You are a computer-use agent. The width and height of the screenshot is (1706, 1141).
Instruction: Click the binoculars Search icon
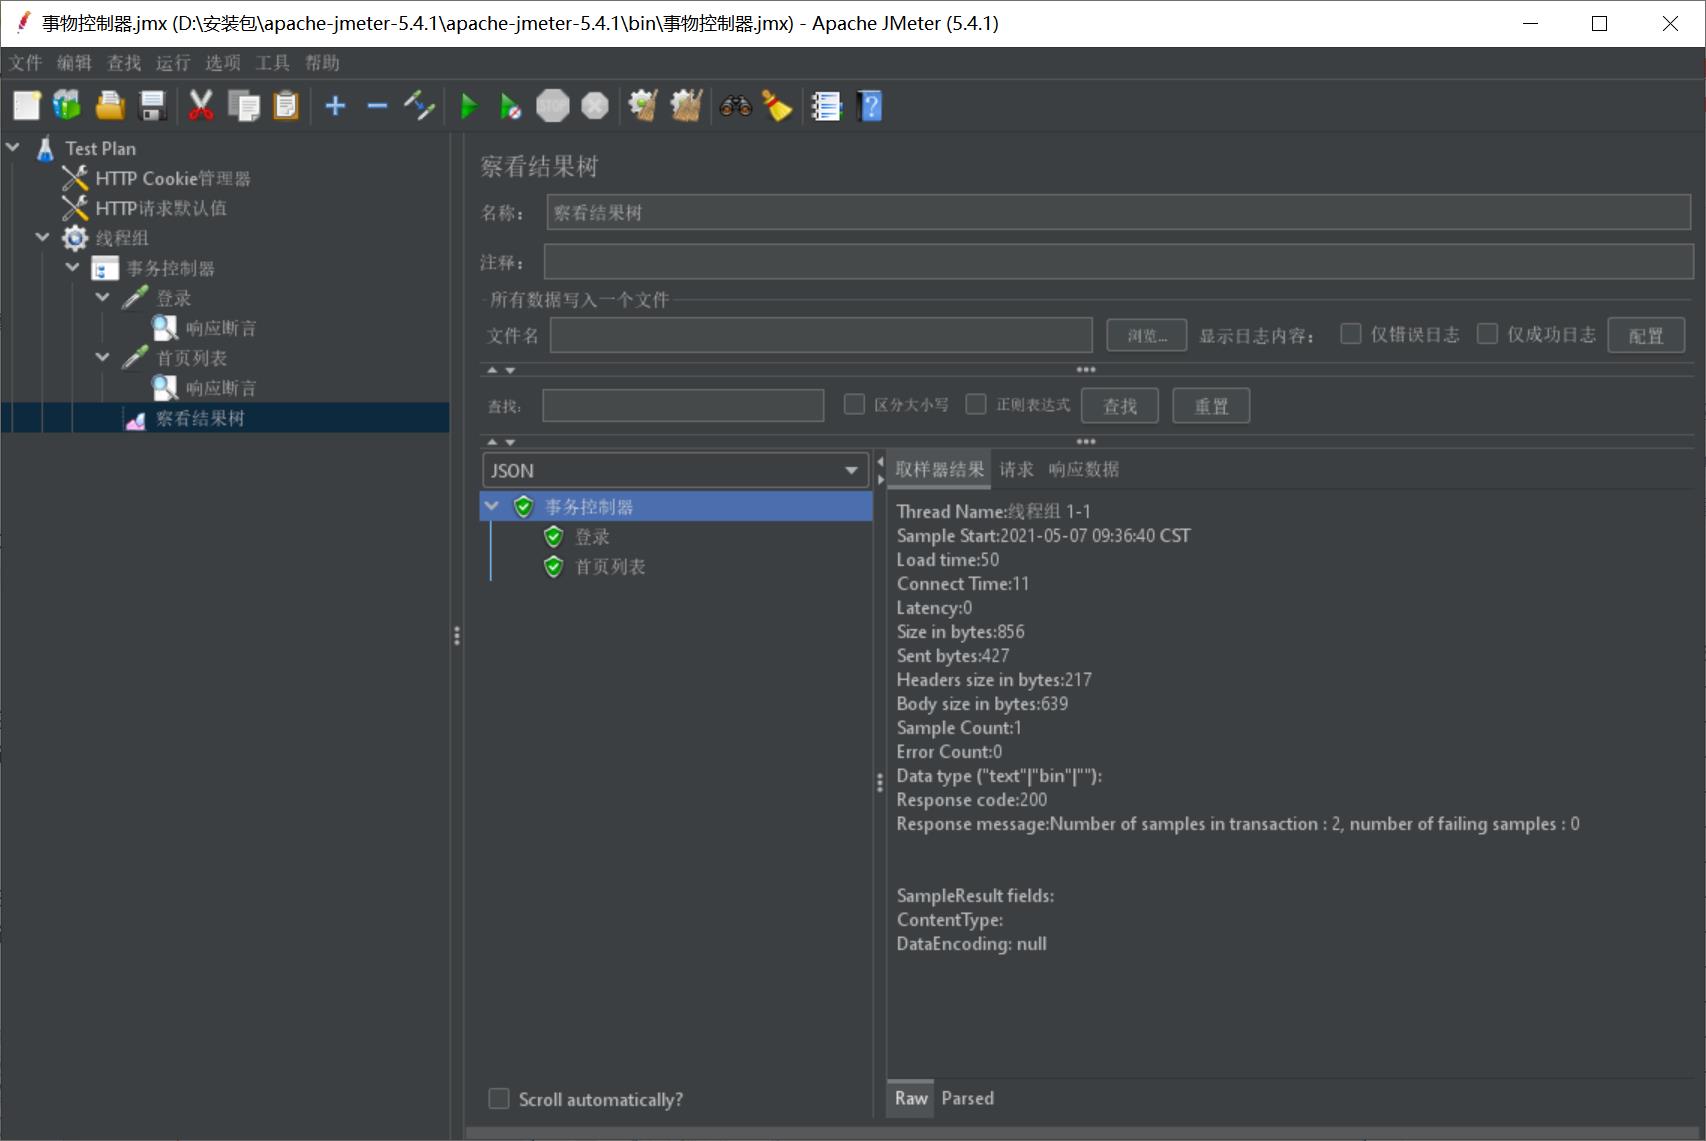click(736, 105)
